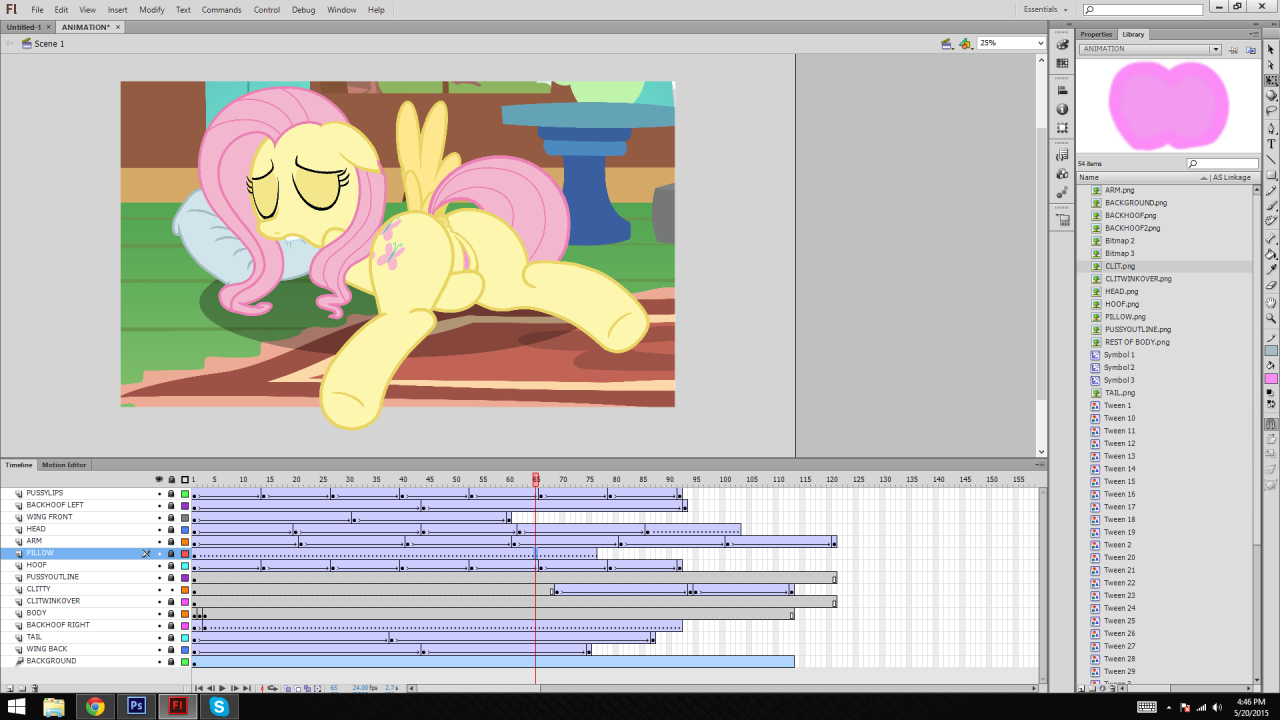Toggle visibility of the BACKGROUND layer
This screenshot has height=720, width=1280.
click(159, 661)
